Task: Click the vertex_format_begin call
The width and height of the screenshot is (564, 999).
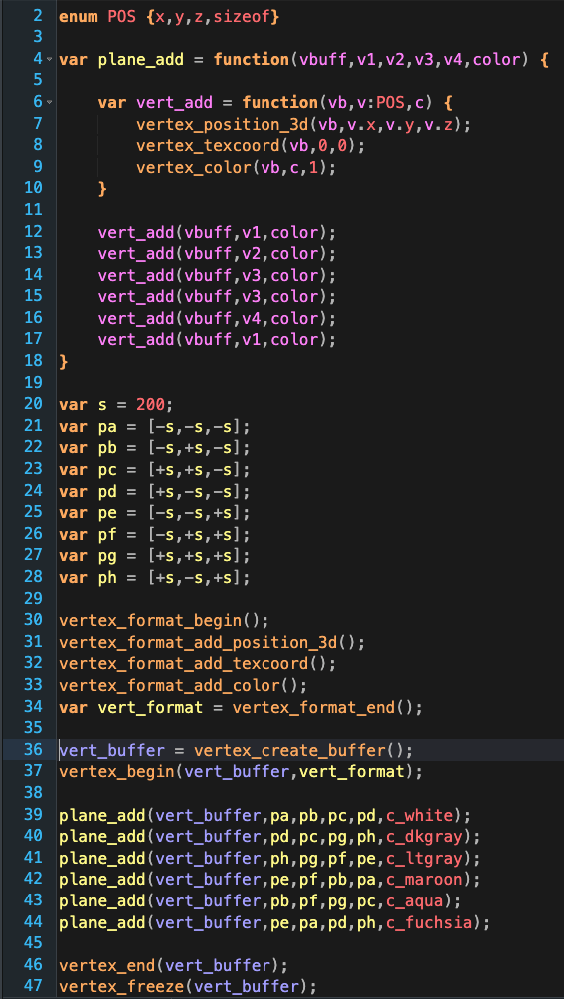Action: pyautogui.click(x=150, y=620)
